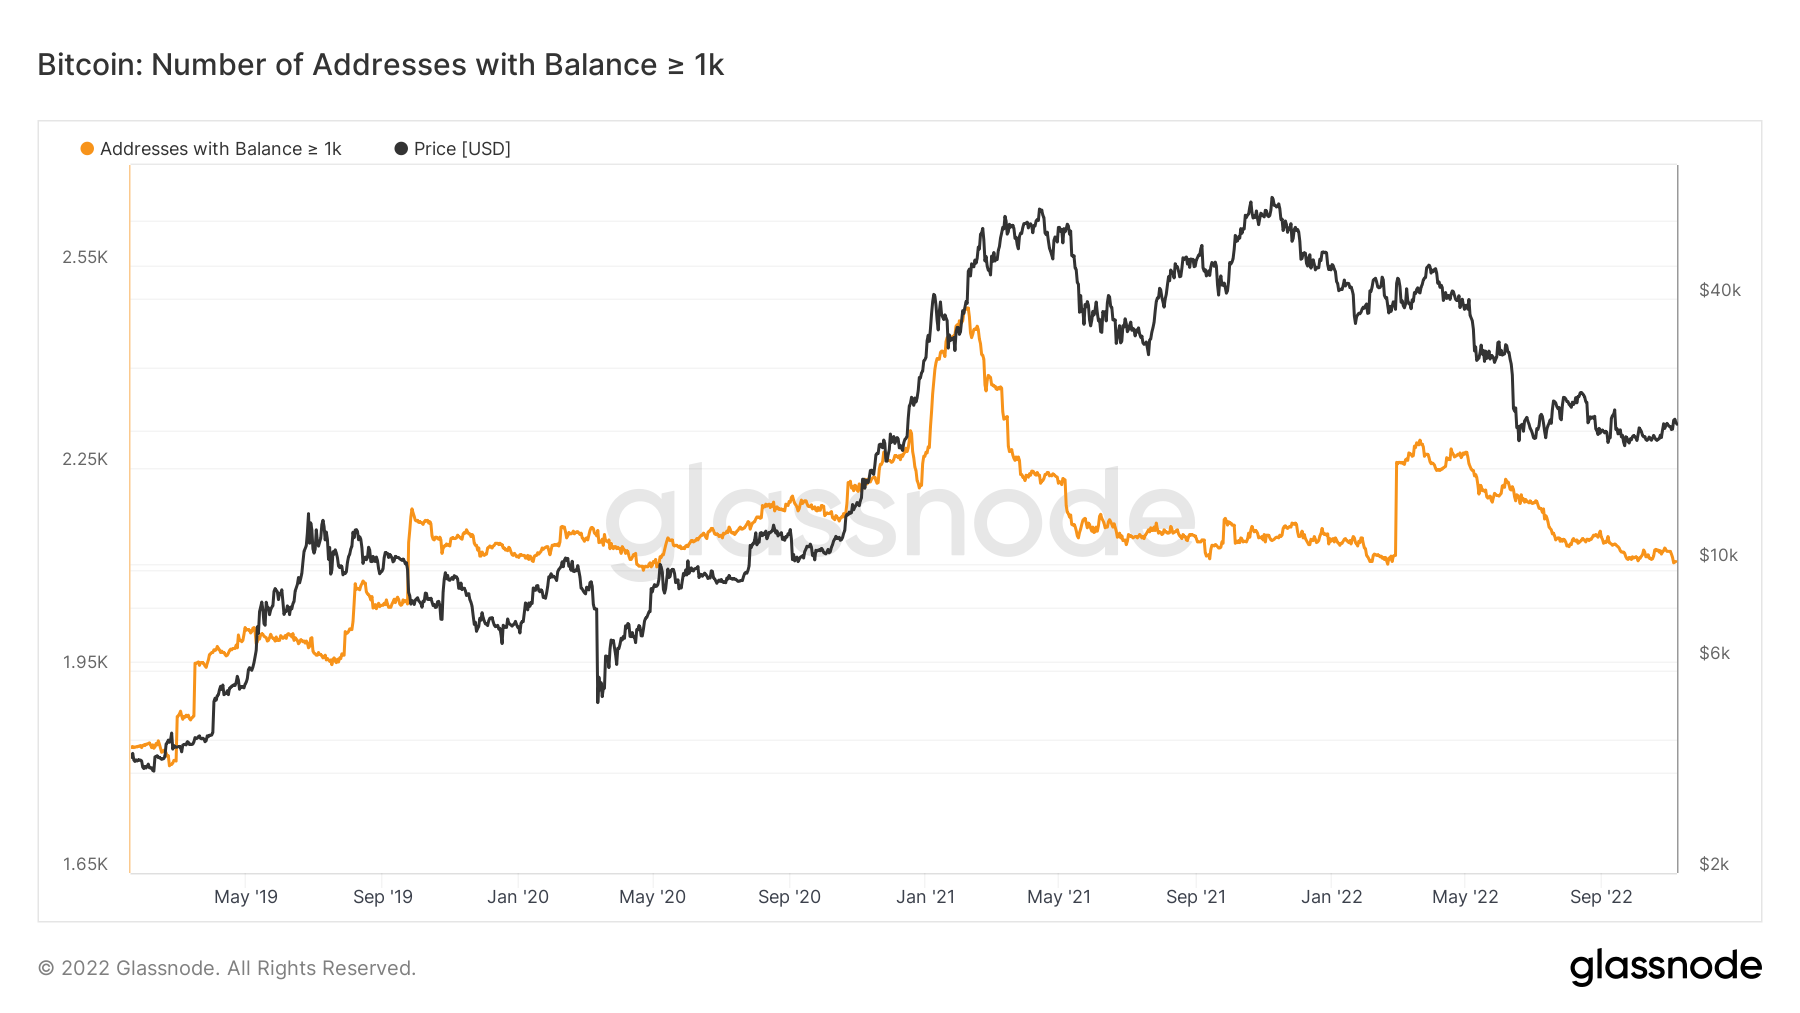Select the Sep '22 x-axis label
Viewport: 1800px width, 1013px height.
click(1601, 897)
